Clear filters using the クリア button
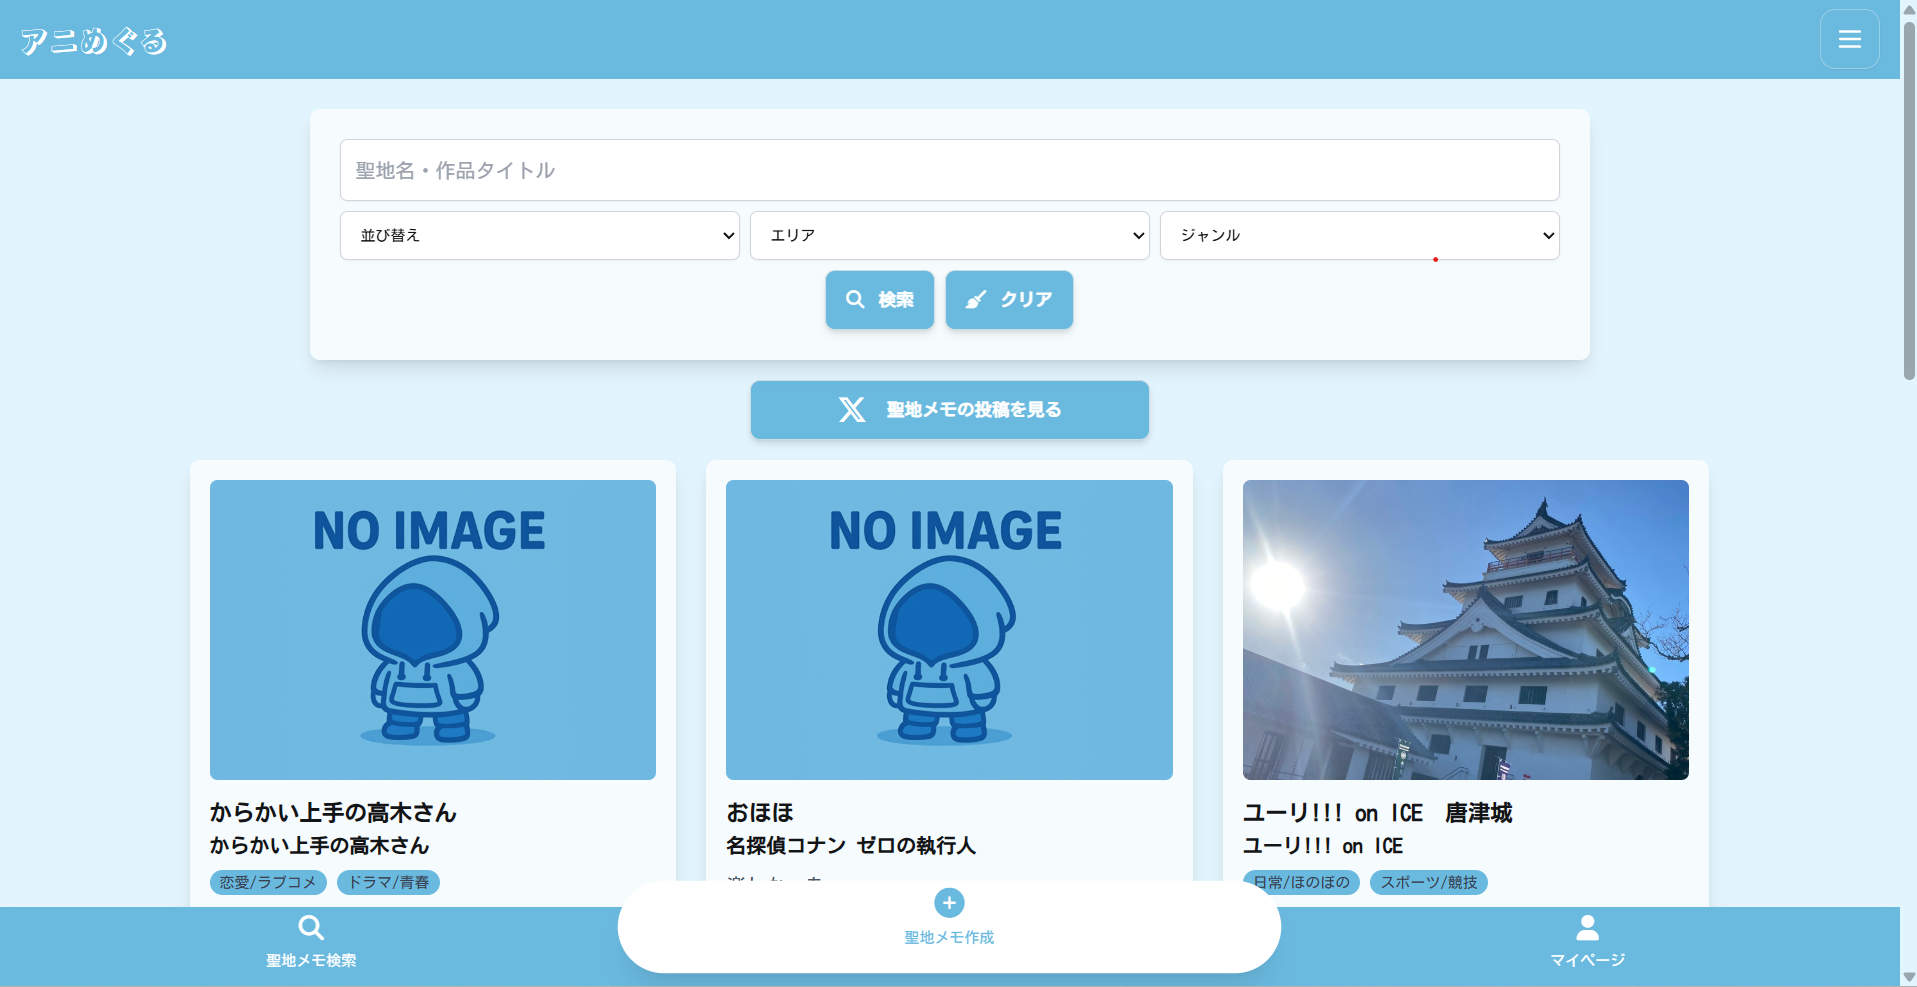Image resolution: width=1917 pixels, height=987 pixels. pyautogui.click(x=1009, y=299)
